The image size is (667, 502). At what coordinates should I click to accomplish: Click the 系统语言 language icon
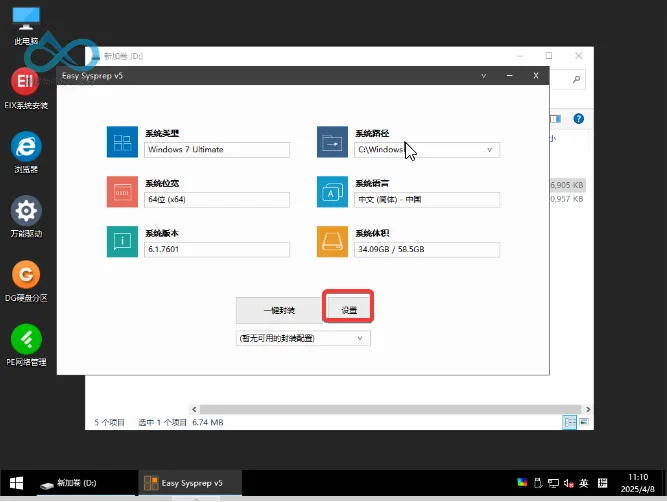(x=332, y=192)
